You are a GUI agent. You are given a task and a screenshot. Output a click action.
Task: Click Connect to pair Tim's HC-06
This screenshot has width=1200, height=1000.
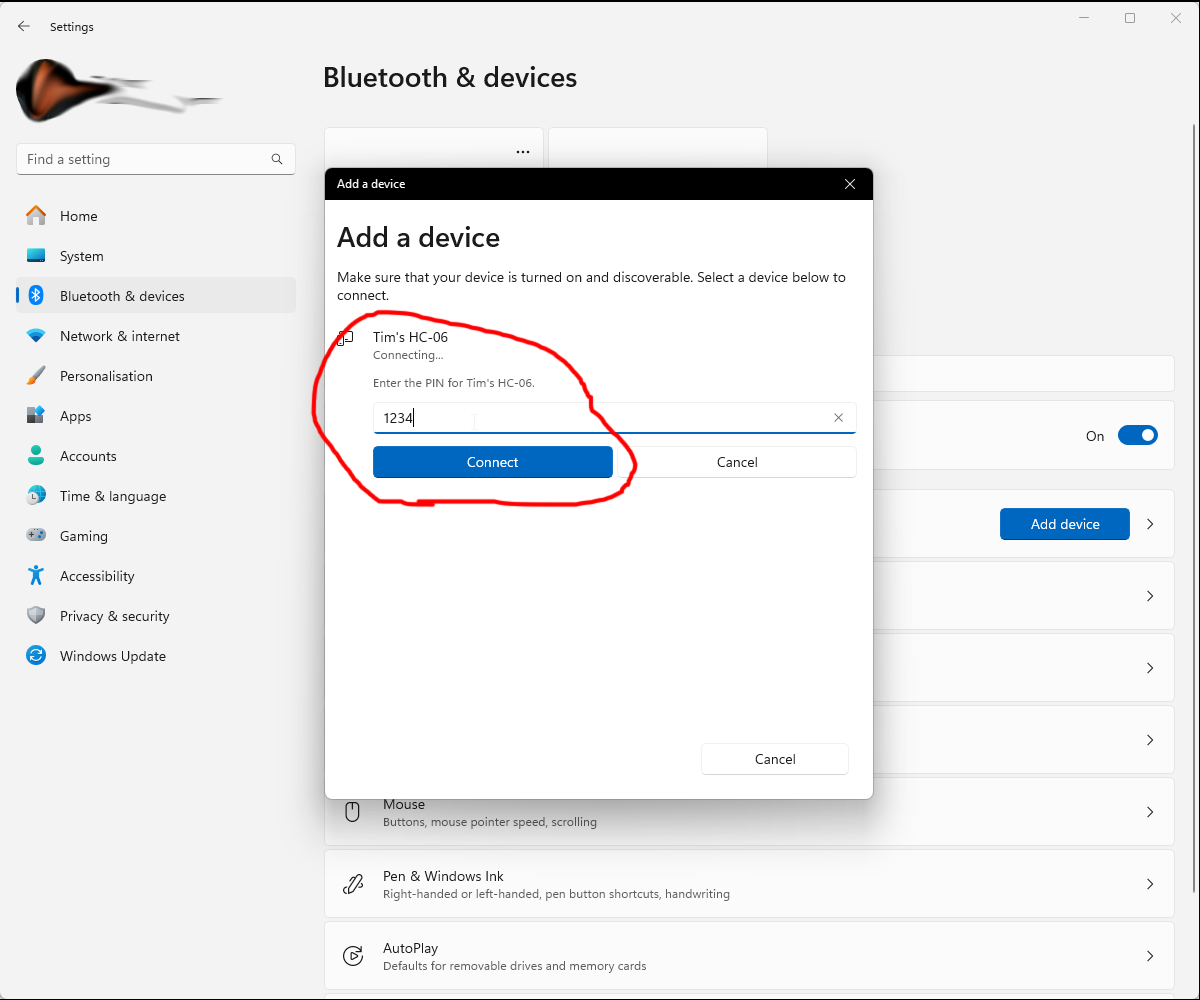[x=492, y=462]
